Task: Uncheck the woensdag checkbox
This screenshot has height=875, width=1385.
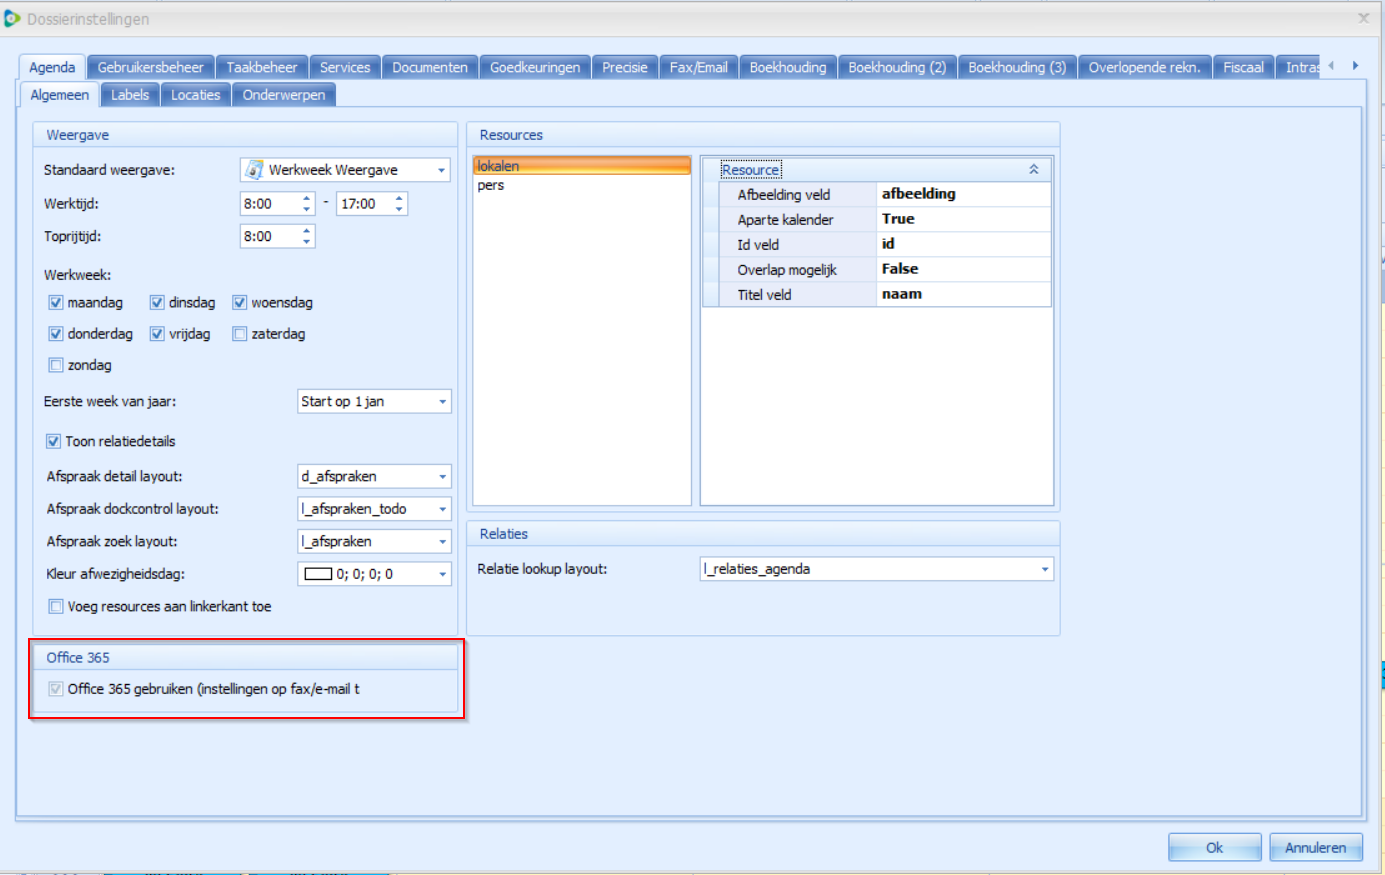Action: (x=240, y=302)
